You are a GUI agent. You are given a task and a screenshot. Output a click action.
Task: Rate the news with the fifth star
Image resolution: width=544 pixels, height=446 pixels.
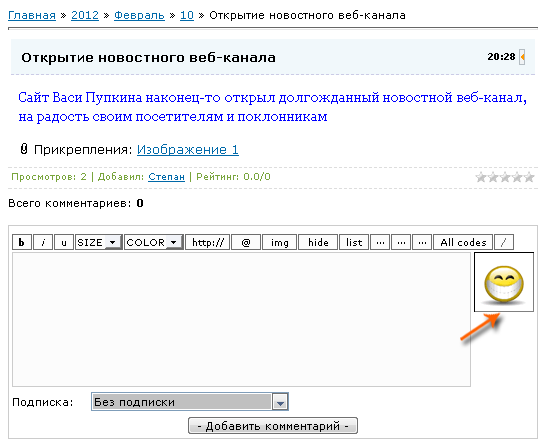(529, 177)
